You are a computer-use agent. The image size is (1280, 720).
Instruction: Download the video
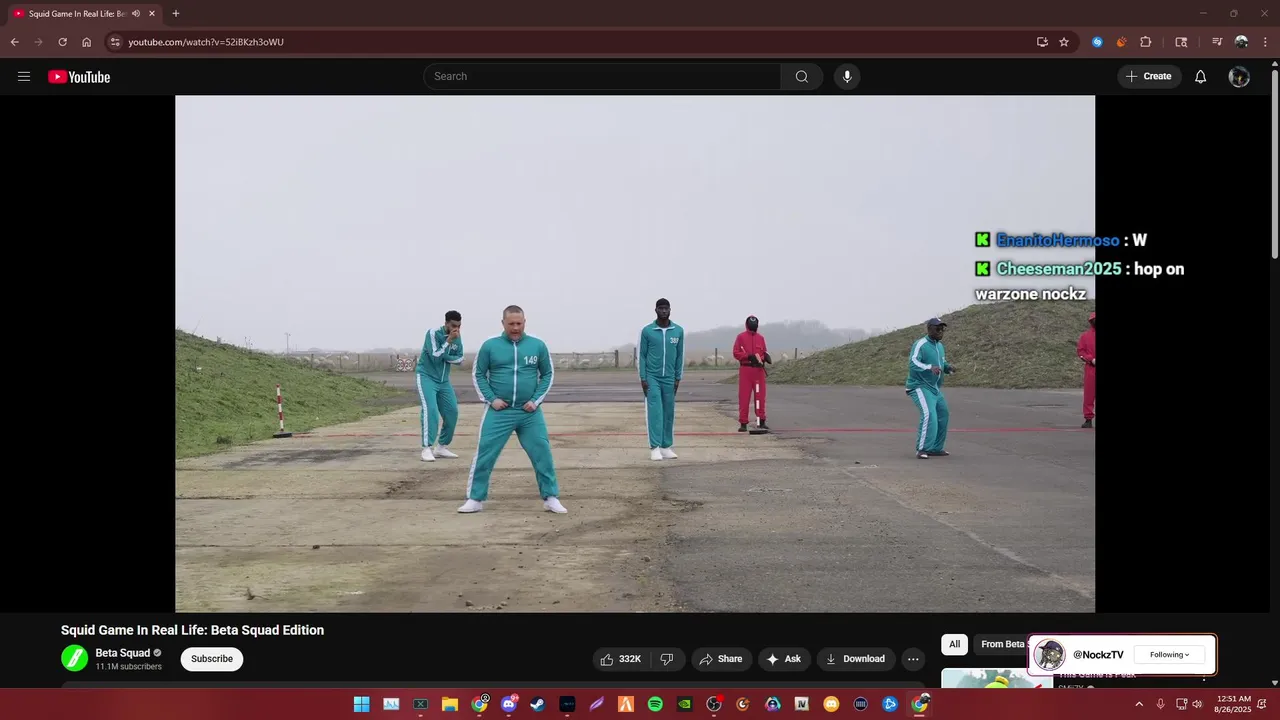[x=855, y=659]
